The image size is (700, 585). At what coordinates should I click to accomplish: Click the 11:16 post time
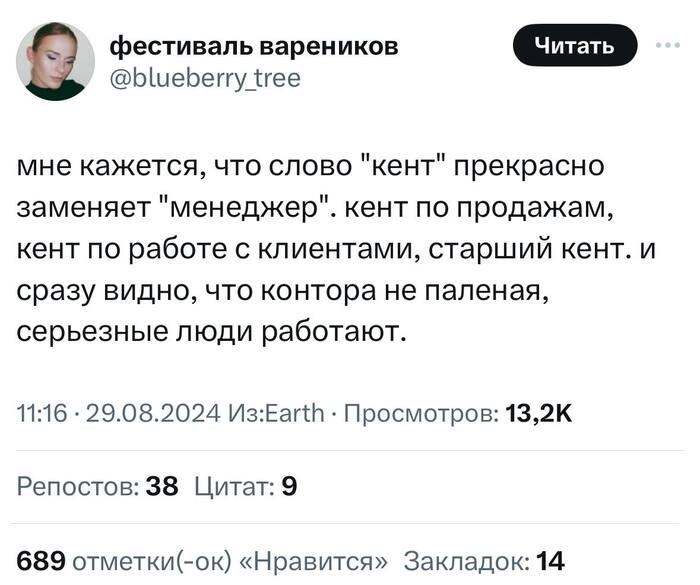coord(38,414)
